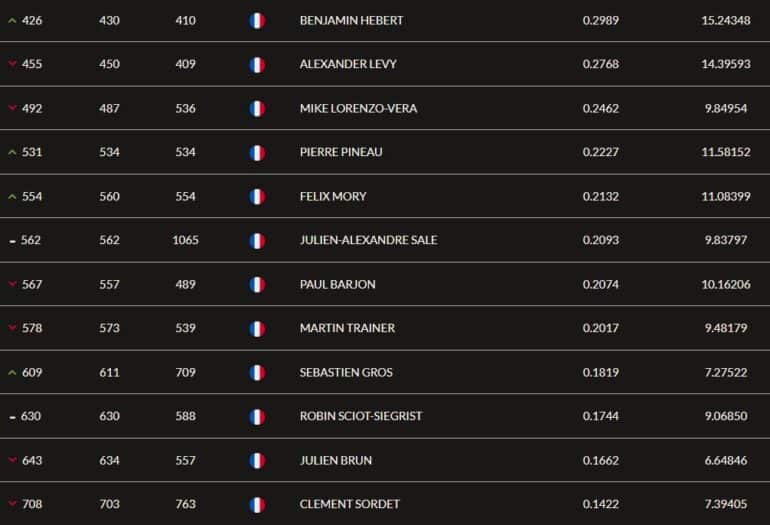This screenshot has height=525, width=770.
Task: Click average points value 0.2093
Action: [601, 240]
